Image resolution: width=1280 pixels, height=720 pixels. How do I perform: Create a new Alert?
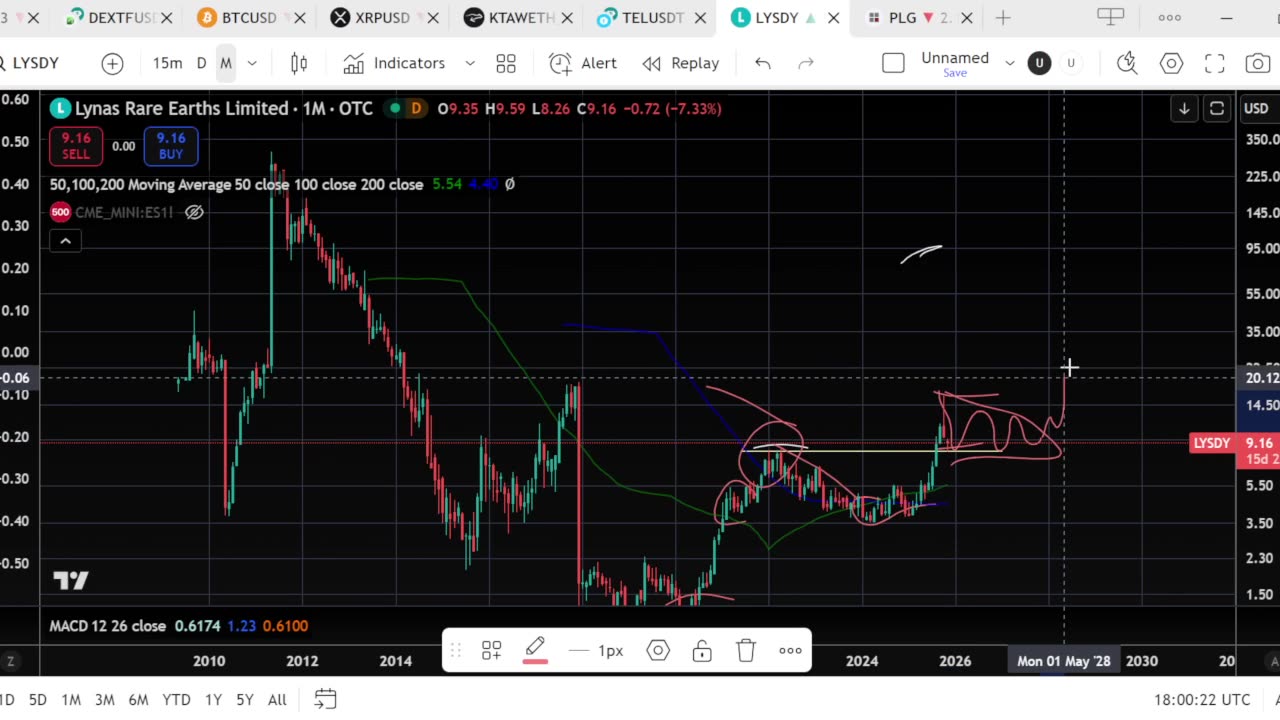tap(583, 63)
